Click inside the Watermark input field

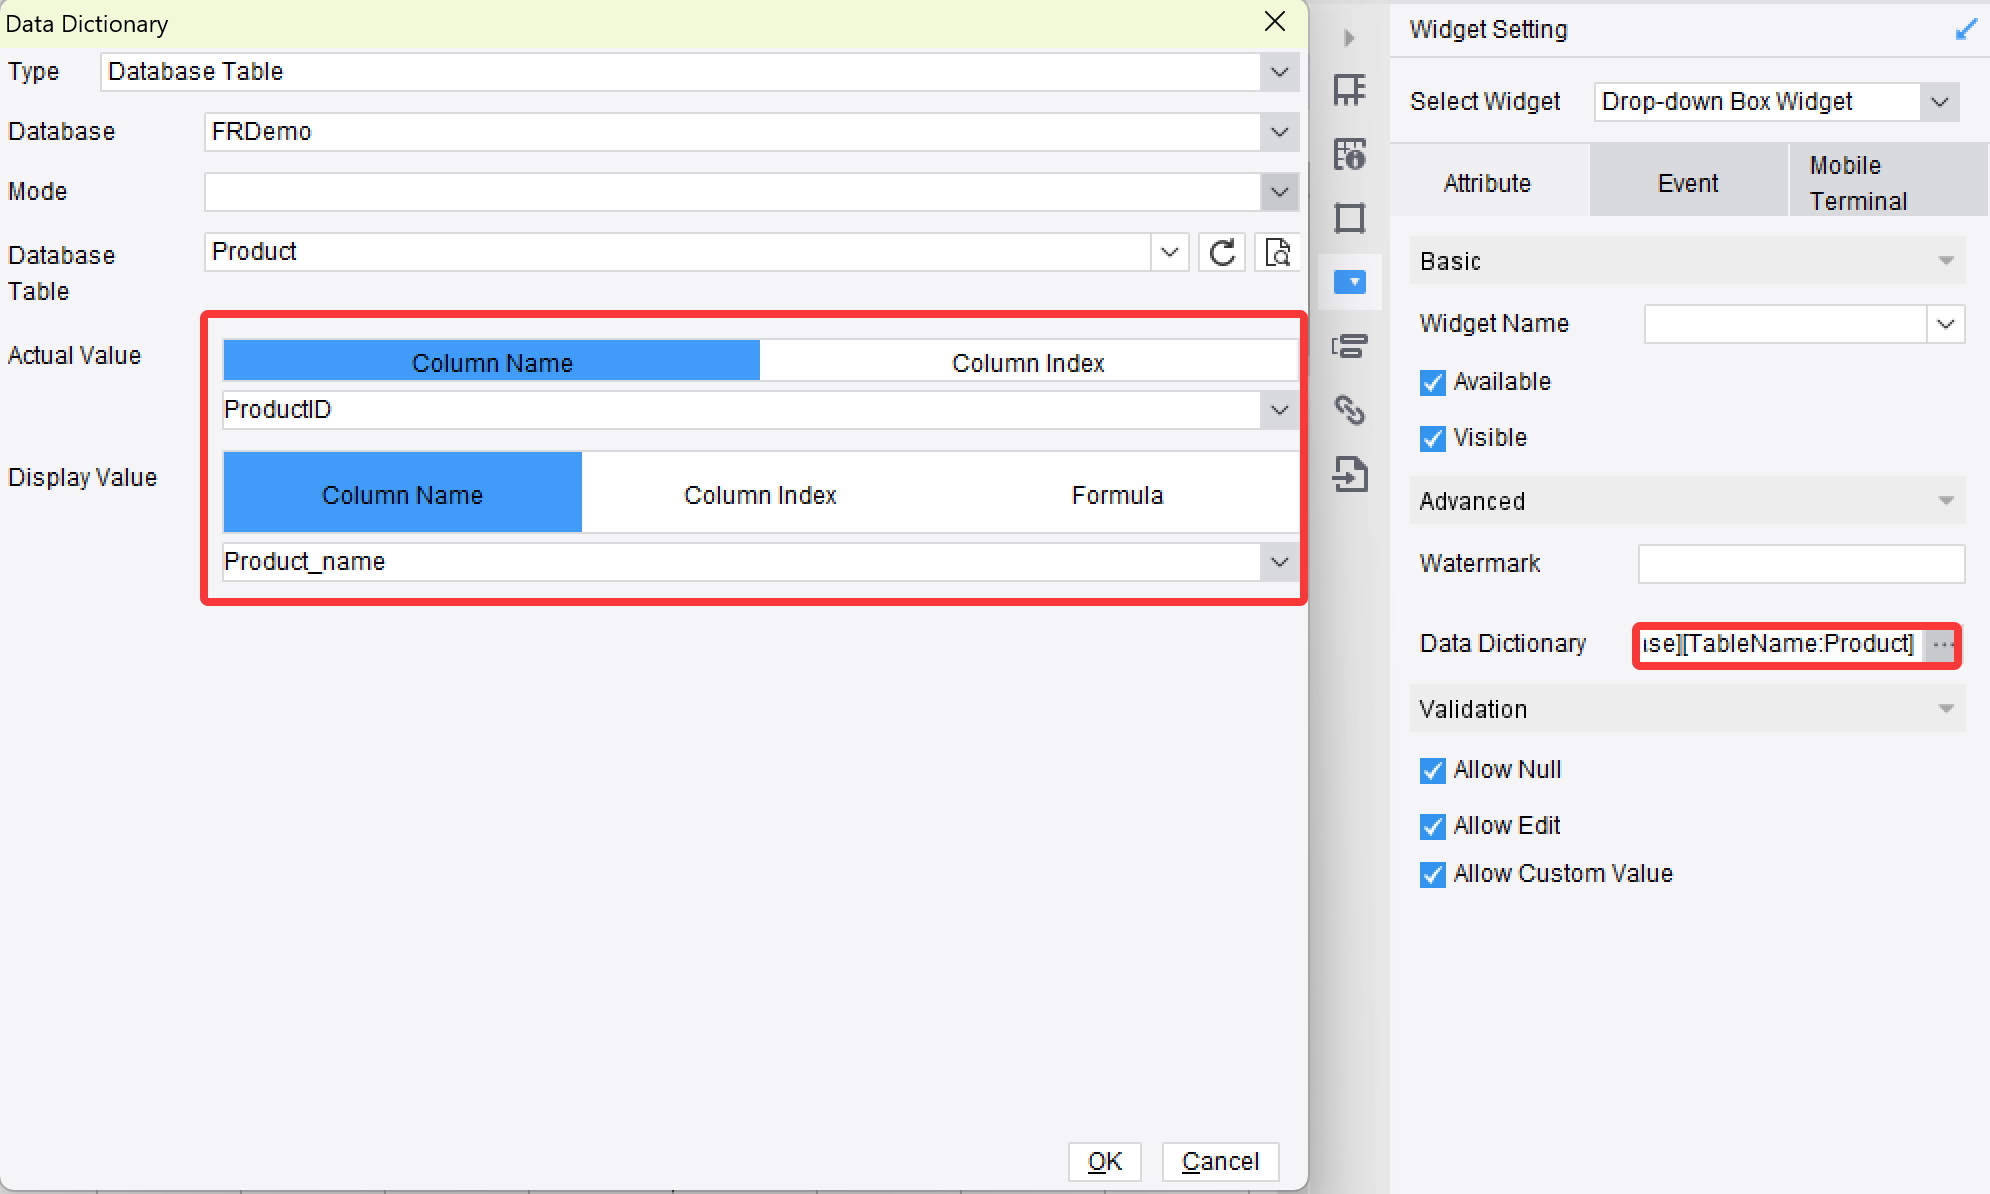tap(1800, 563)
